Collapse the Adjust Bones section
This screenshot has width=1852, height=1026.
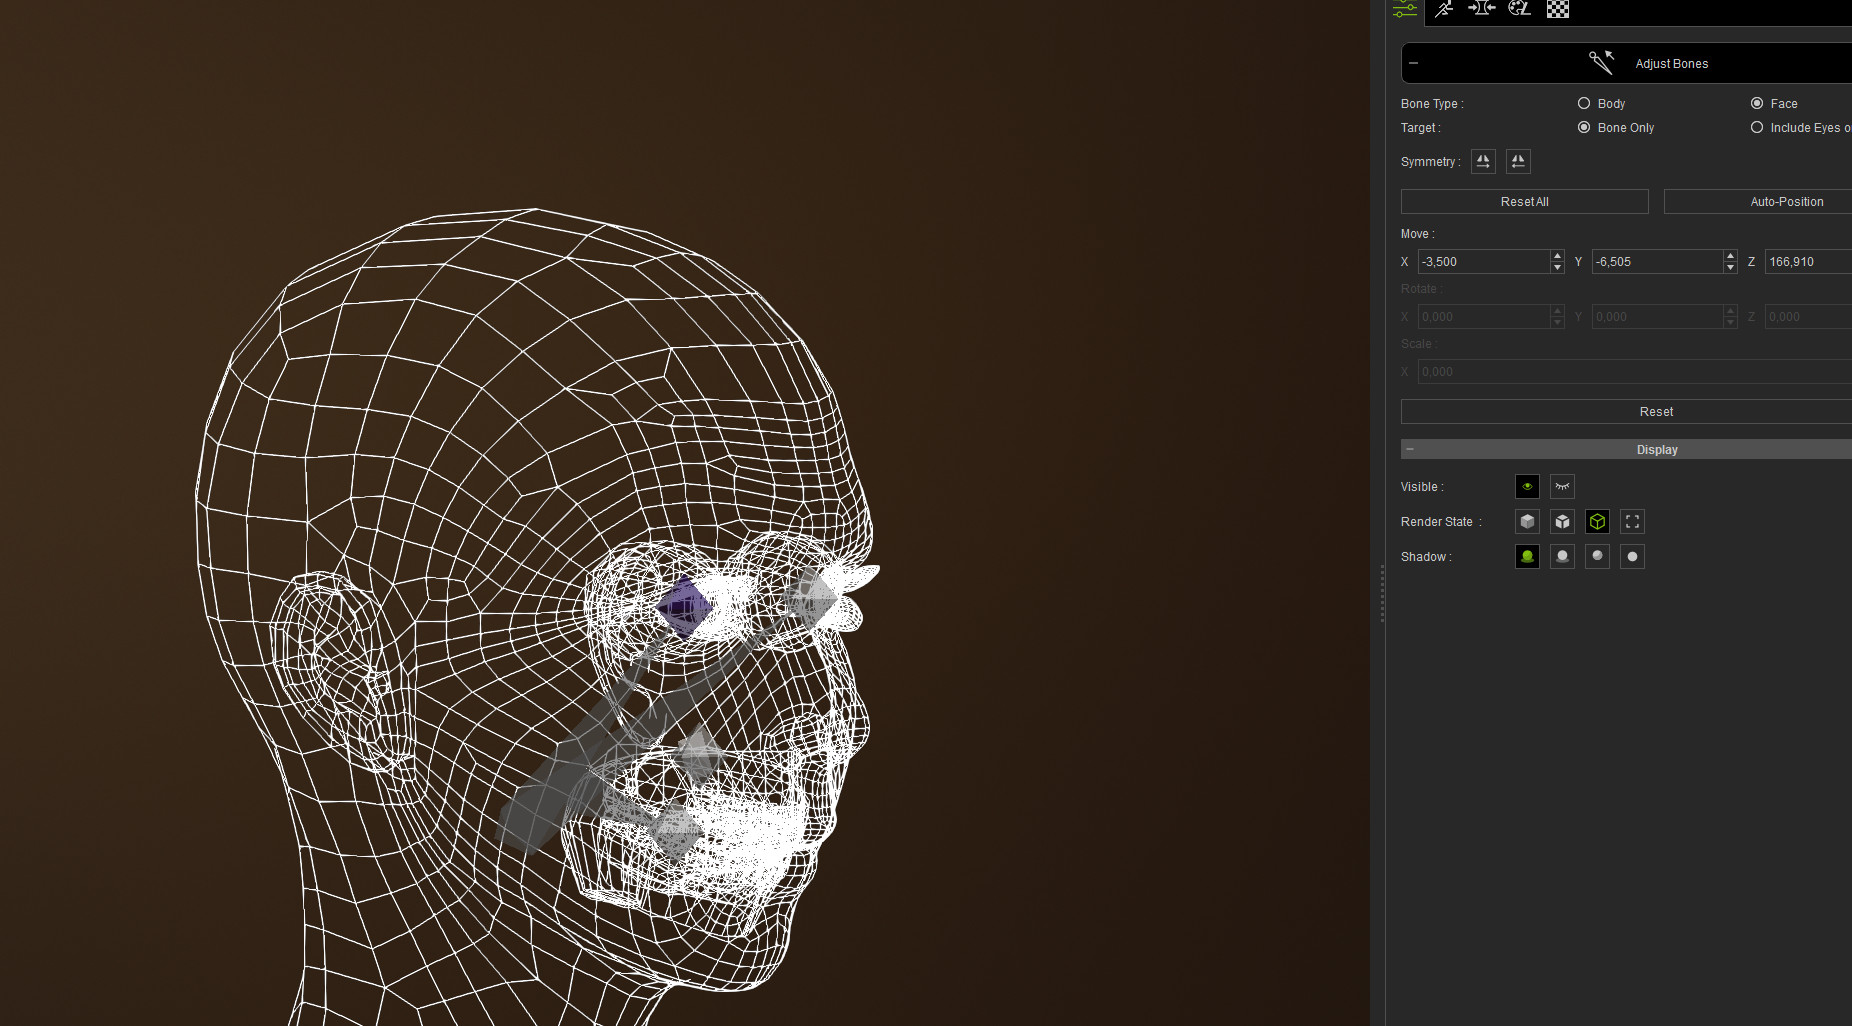(x=1413, y=63)
